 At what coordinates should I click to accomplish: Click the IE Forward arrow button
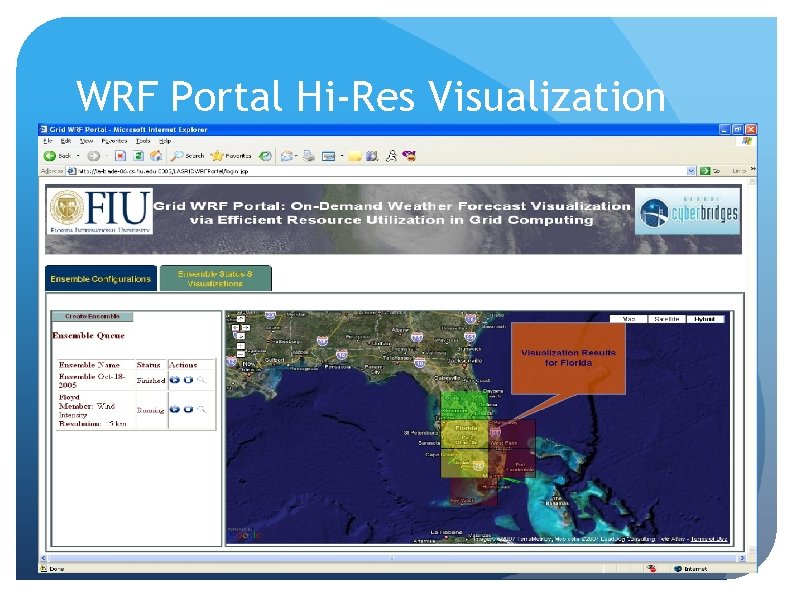point(94,156)
